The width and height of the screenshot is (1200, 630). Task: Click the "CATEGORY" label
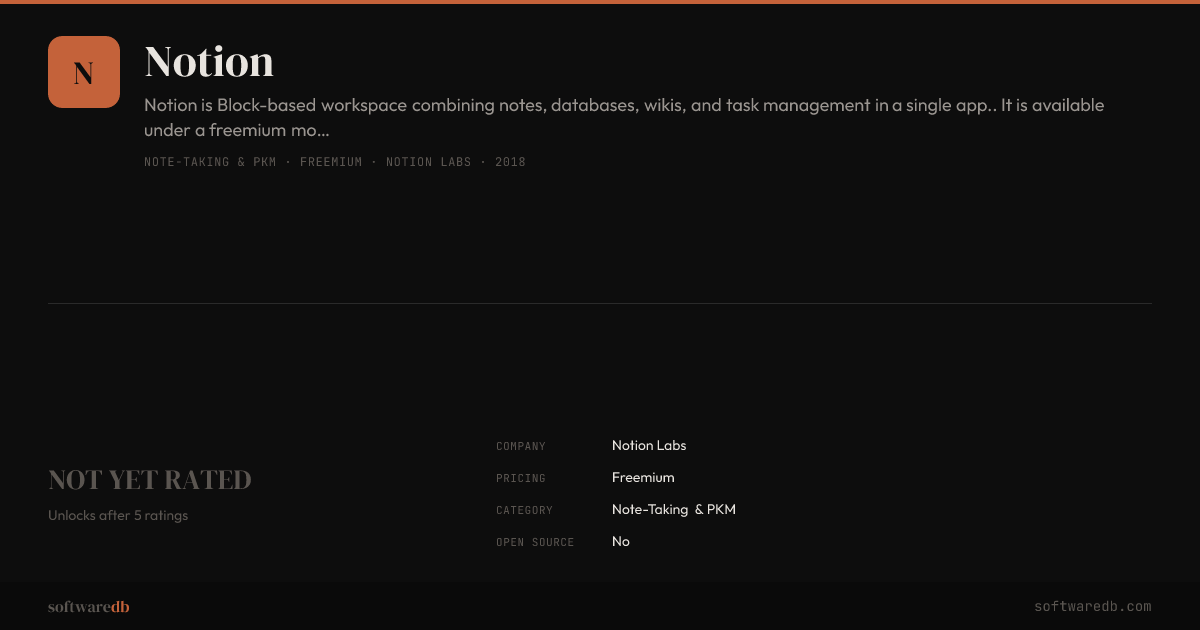(524, 510)
